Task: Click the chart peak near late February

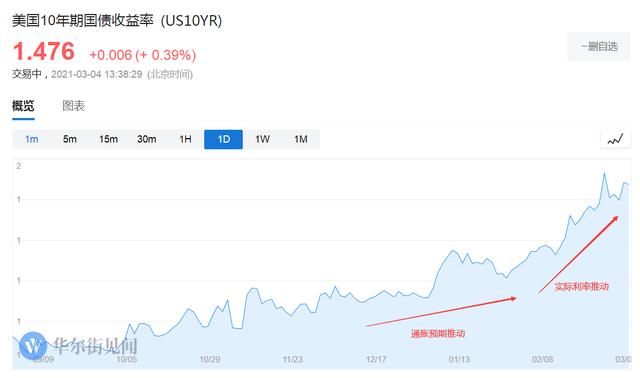Action: [x=604, y=173]
